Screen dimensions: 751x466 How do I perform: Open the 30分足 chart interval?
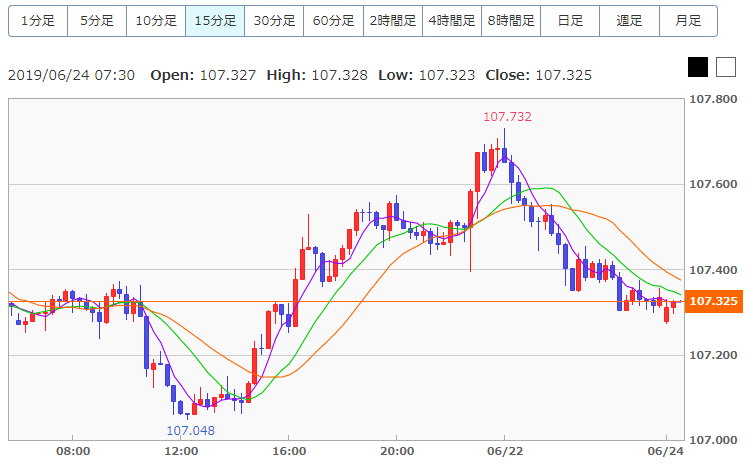point(274,21)
